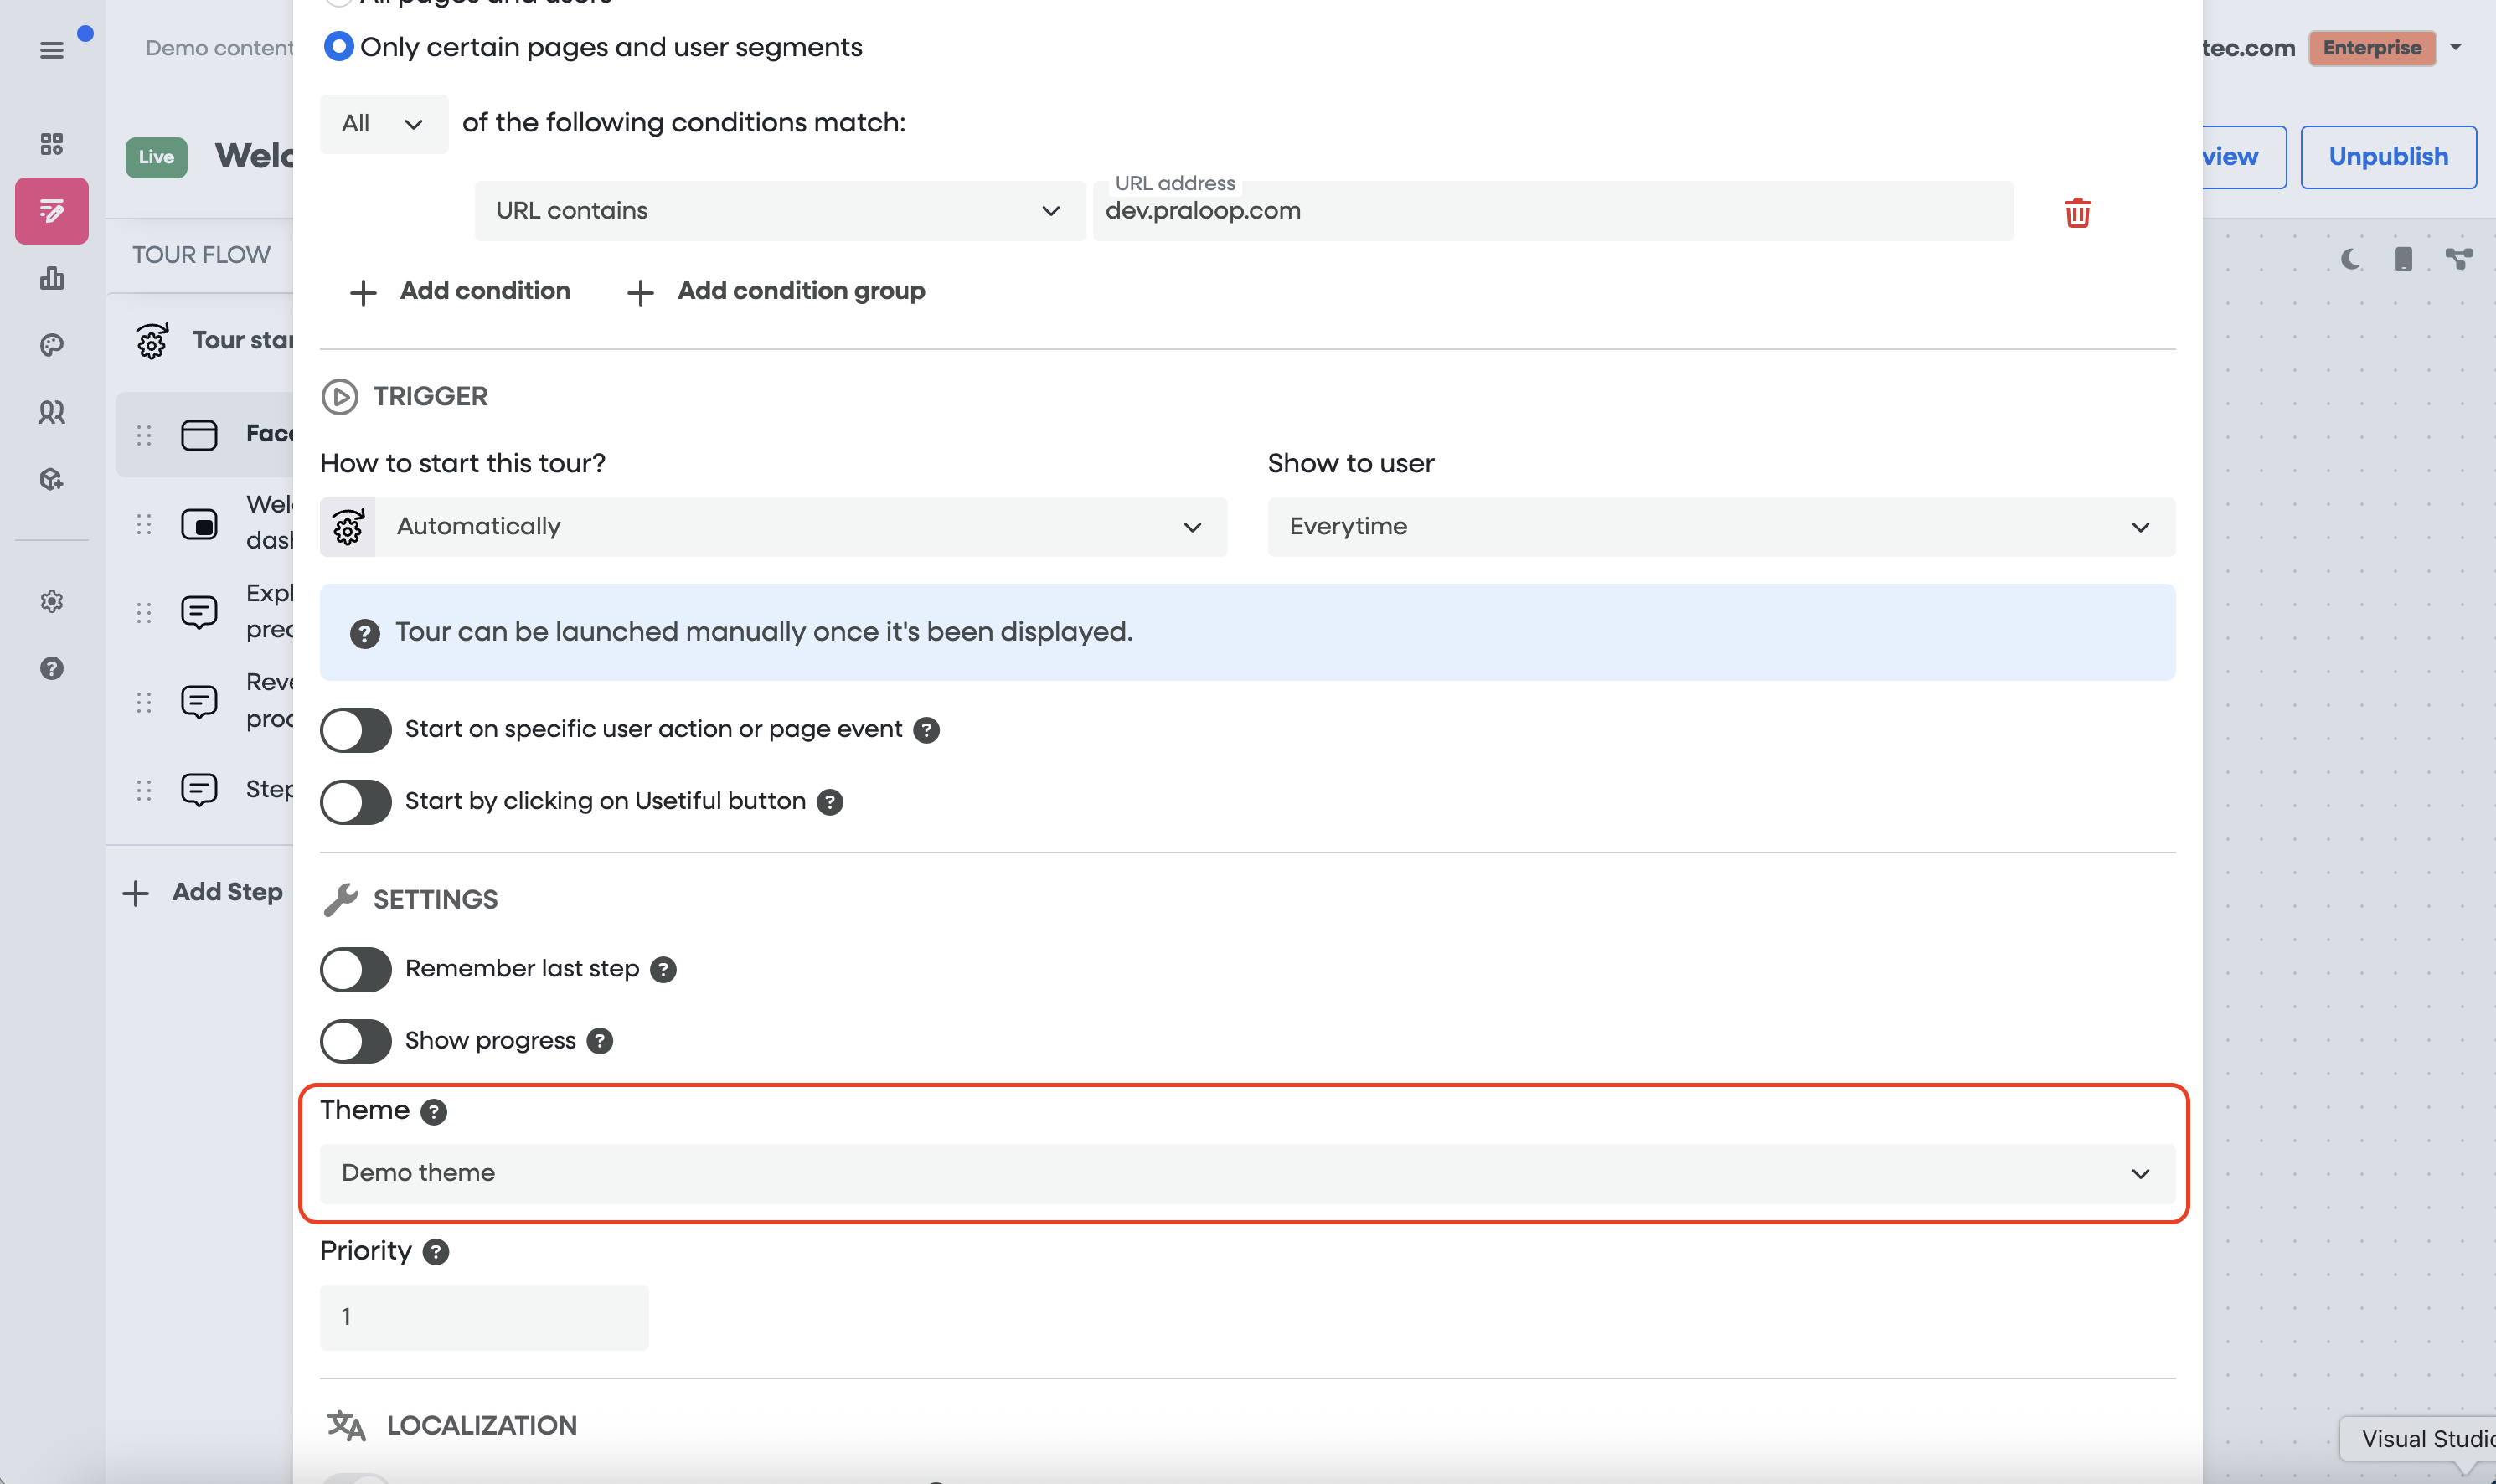Enable Remember last step toggle

click(x=356, y=968)
